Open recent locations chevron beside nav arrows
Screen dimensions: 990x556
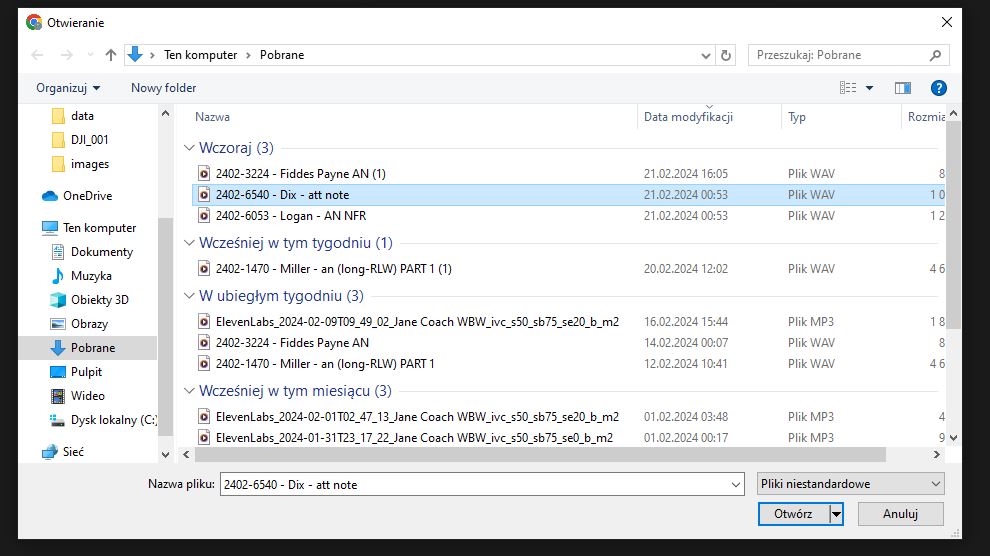point(90,55)
